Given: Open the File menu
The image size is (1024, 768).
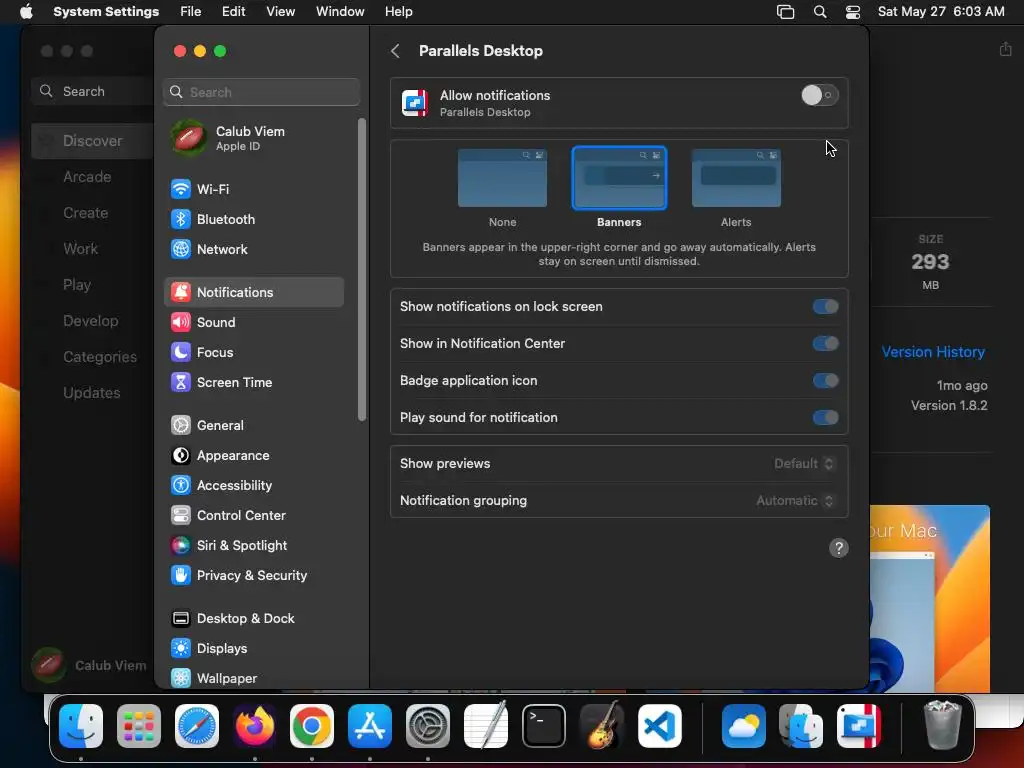Looking at the screenshot, I should tap(191, 12).
